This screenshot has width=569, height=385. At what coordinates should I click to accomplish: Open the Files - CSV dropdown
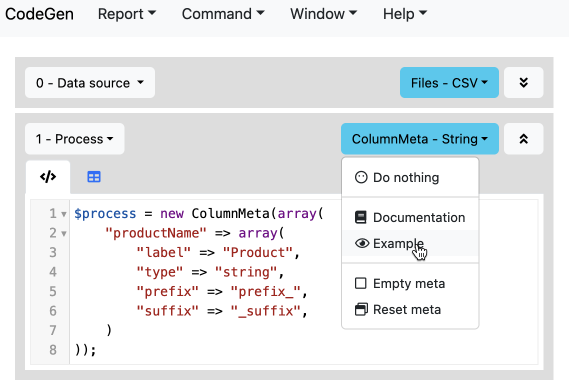[449, 83]
